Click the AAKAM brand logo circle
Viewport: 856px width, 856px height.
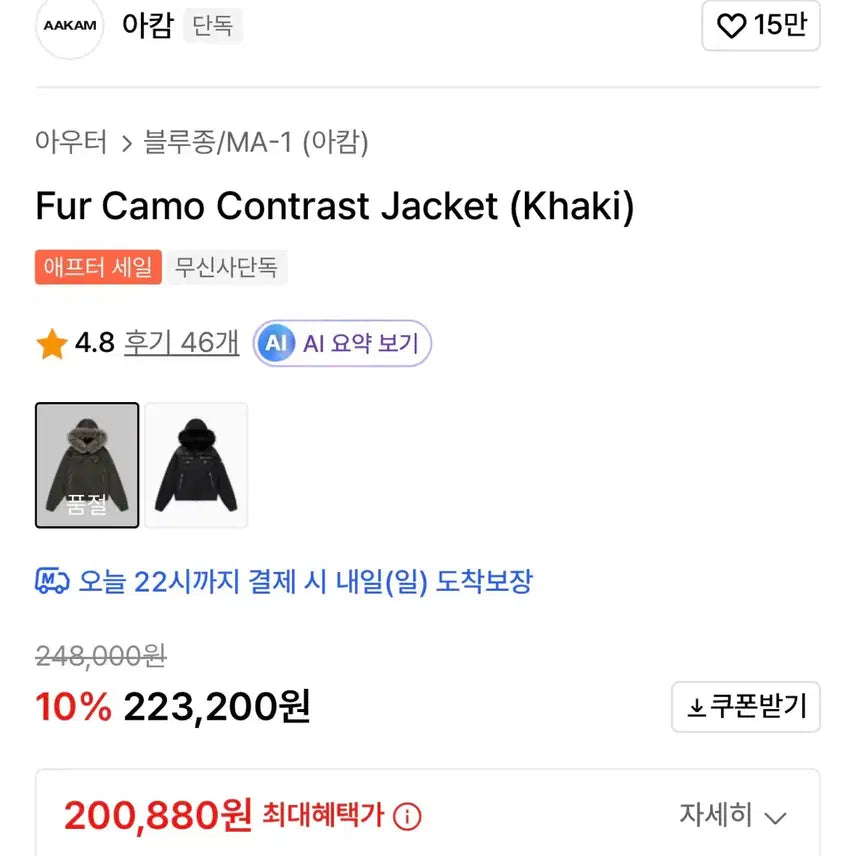68,26
